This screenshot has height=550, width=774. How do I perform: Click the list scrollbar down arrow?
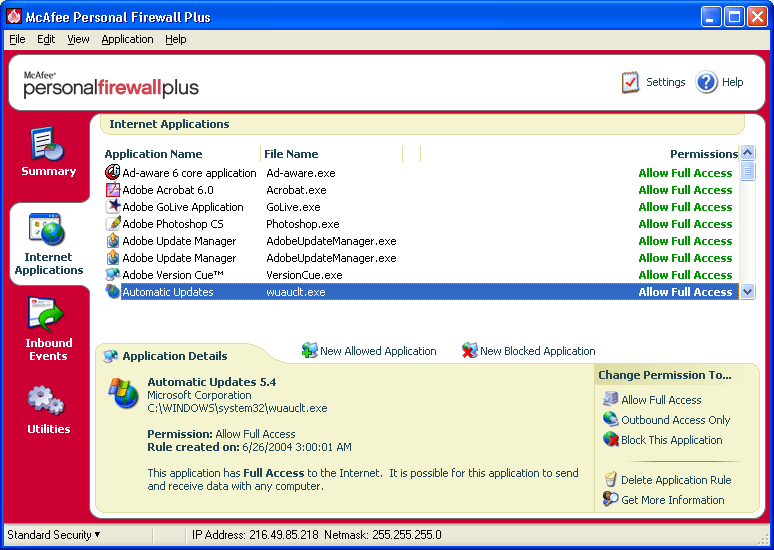(x=747, y=292)
